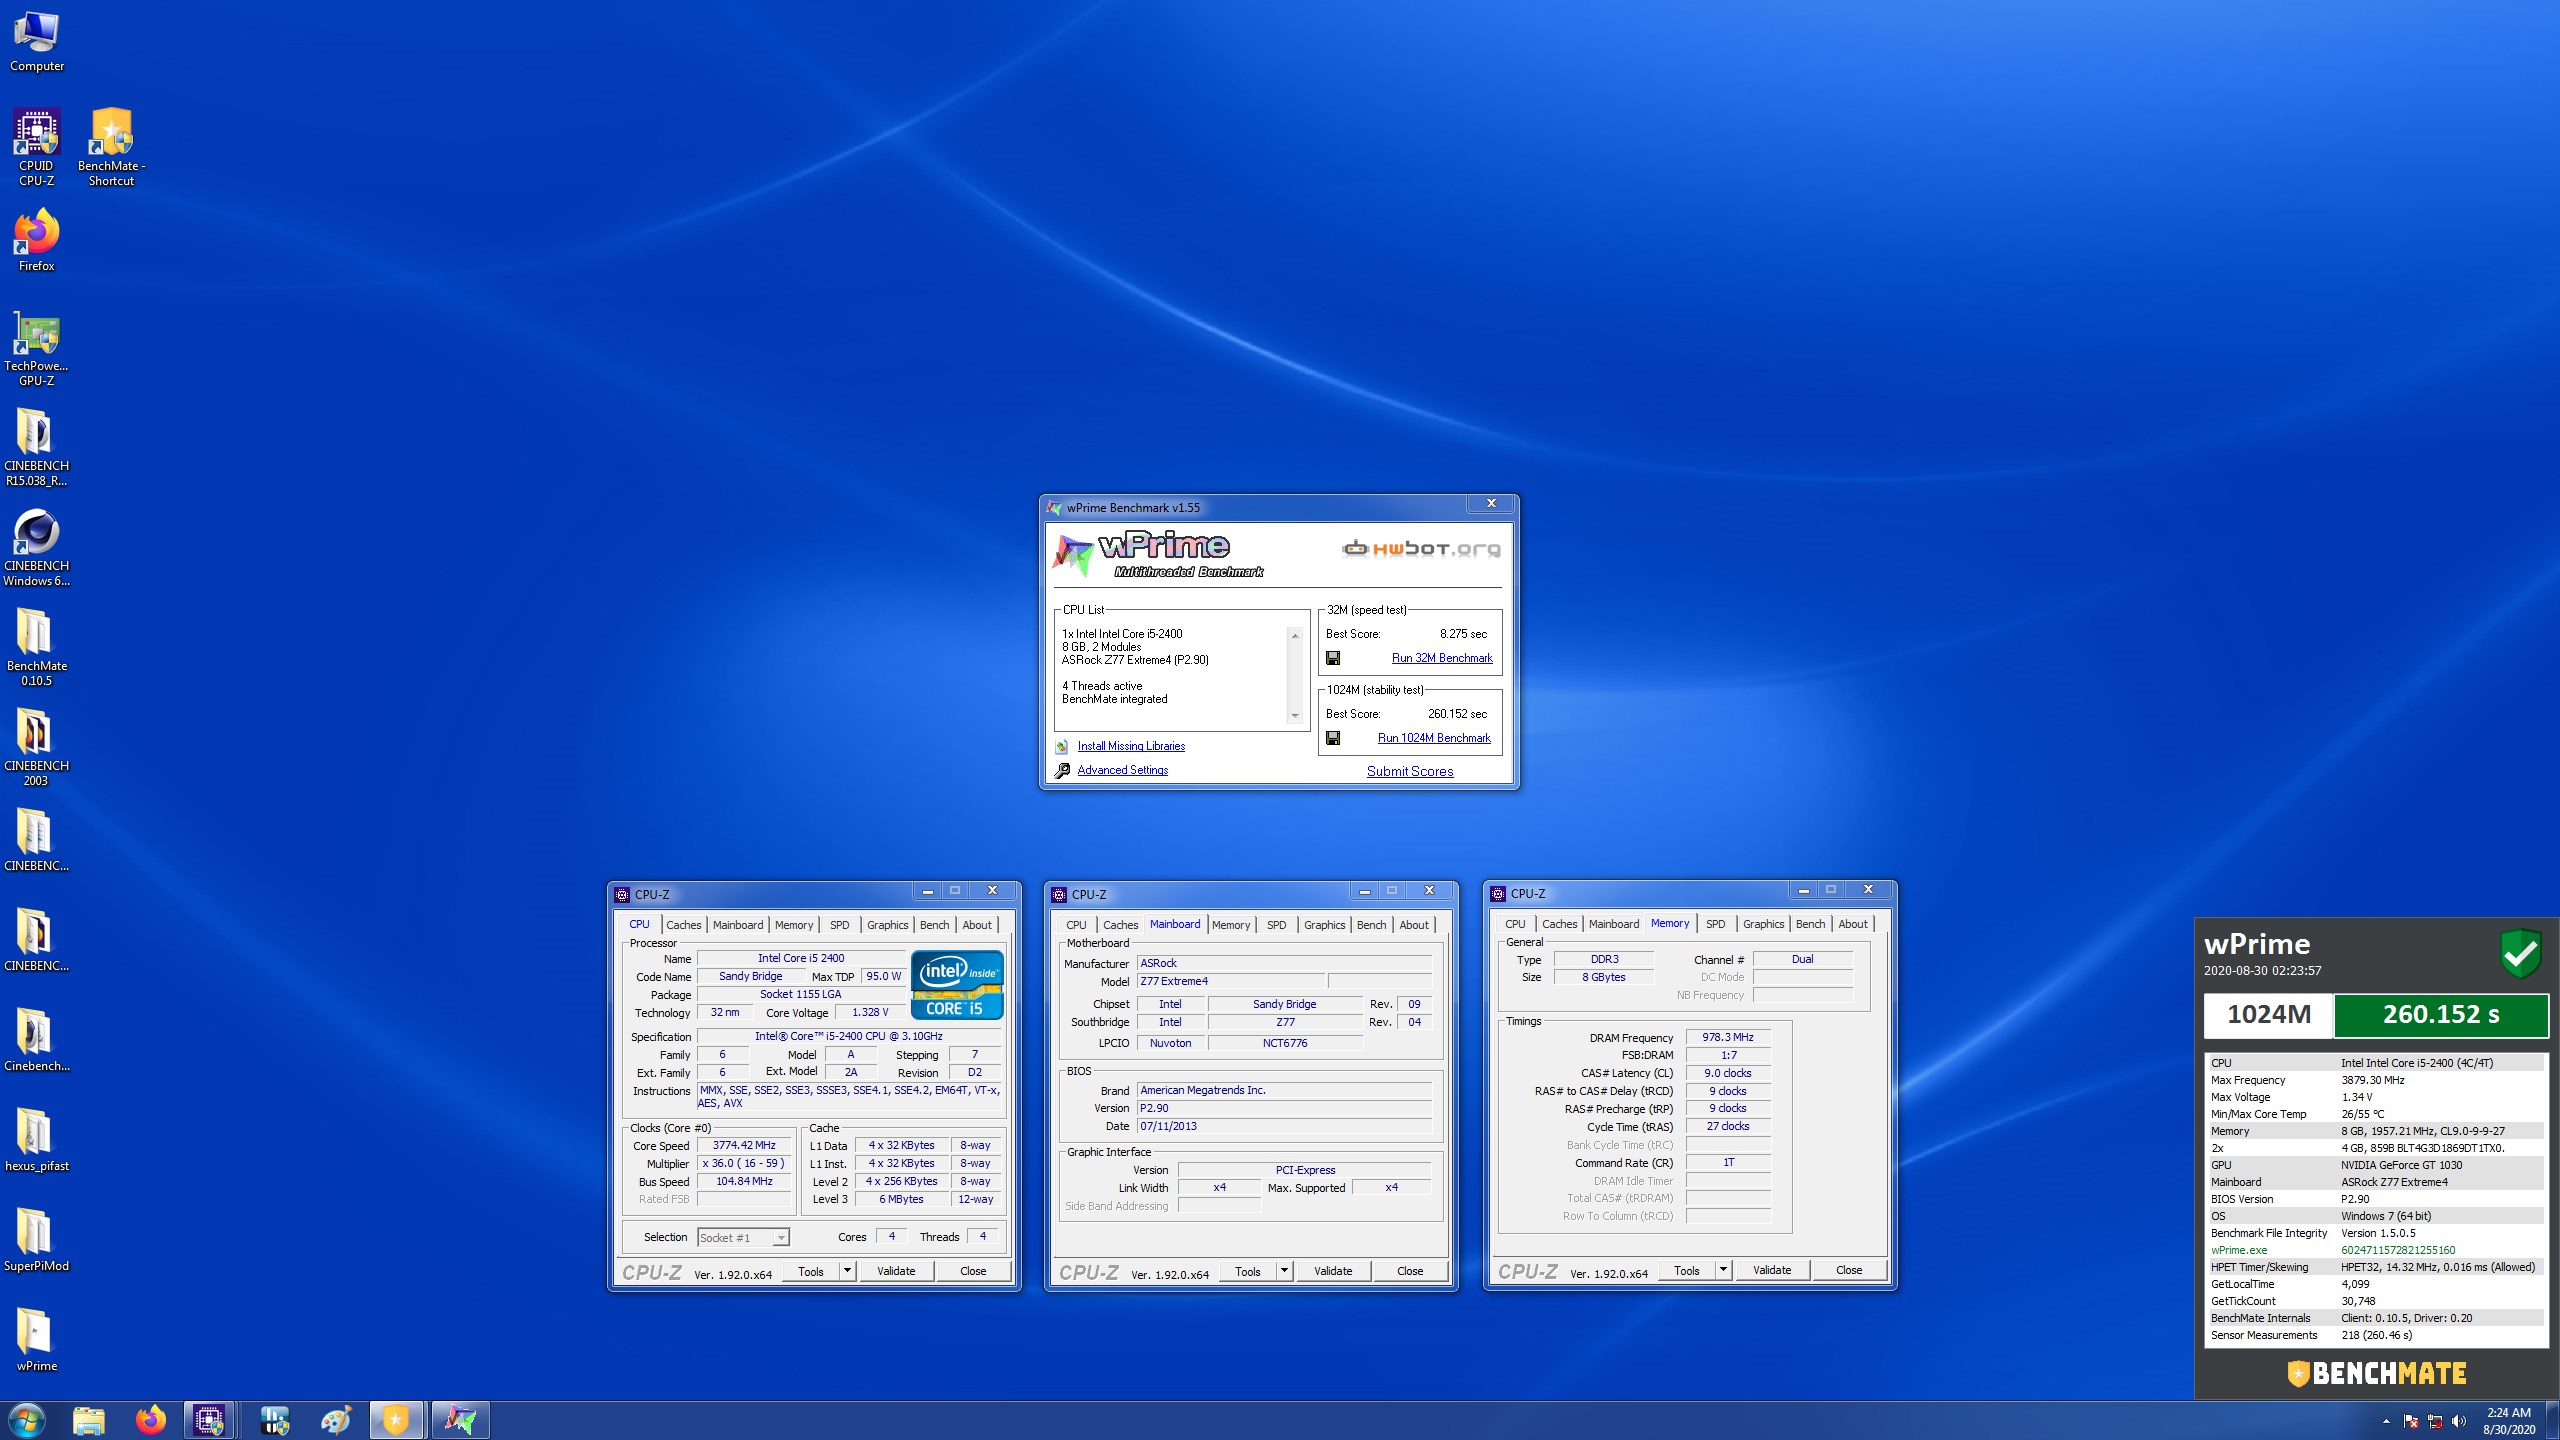Switch to Caches tab in left CPU-Z window

(684, 925)
